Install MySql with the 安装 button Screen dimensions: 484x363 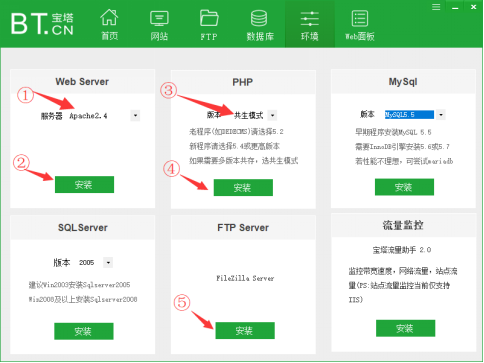[x=404, y=187]
